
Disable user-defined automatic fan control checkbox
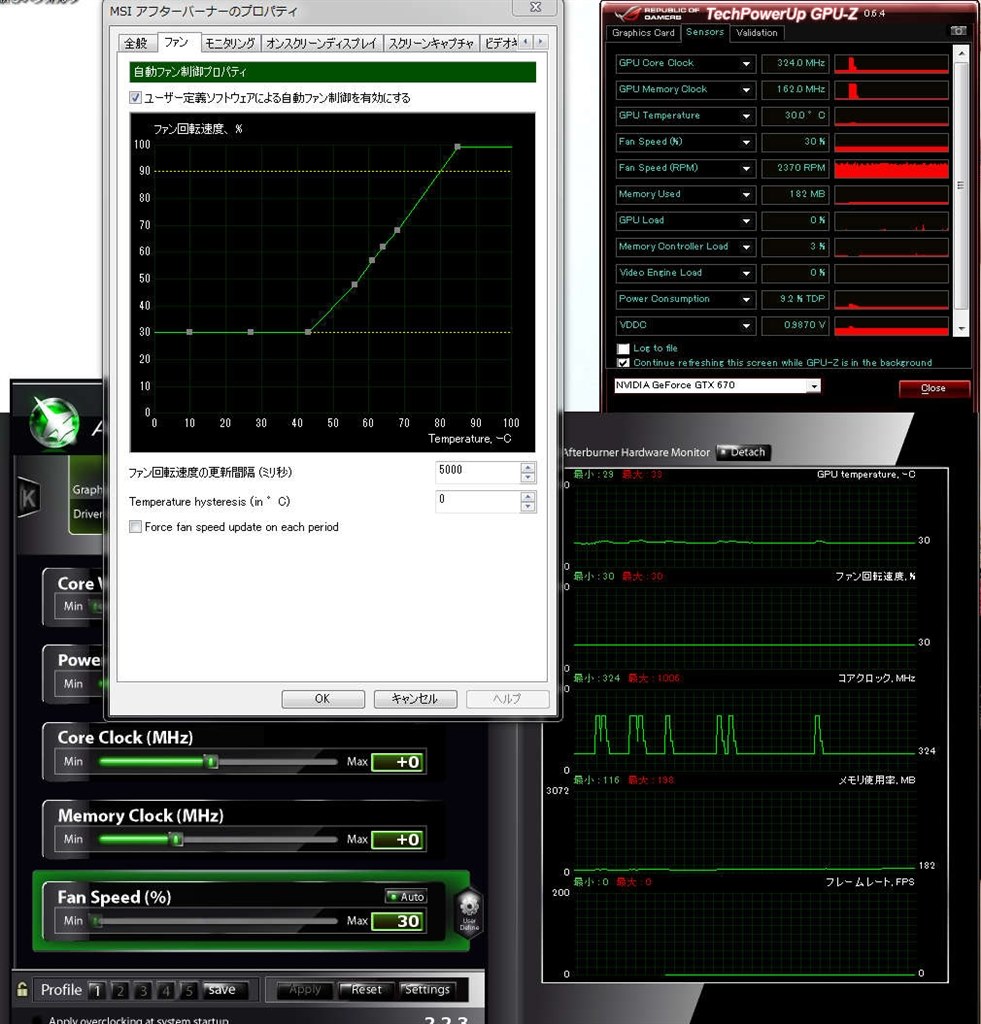[x=134, y=97]
